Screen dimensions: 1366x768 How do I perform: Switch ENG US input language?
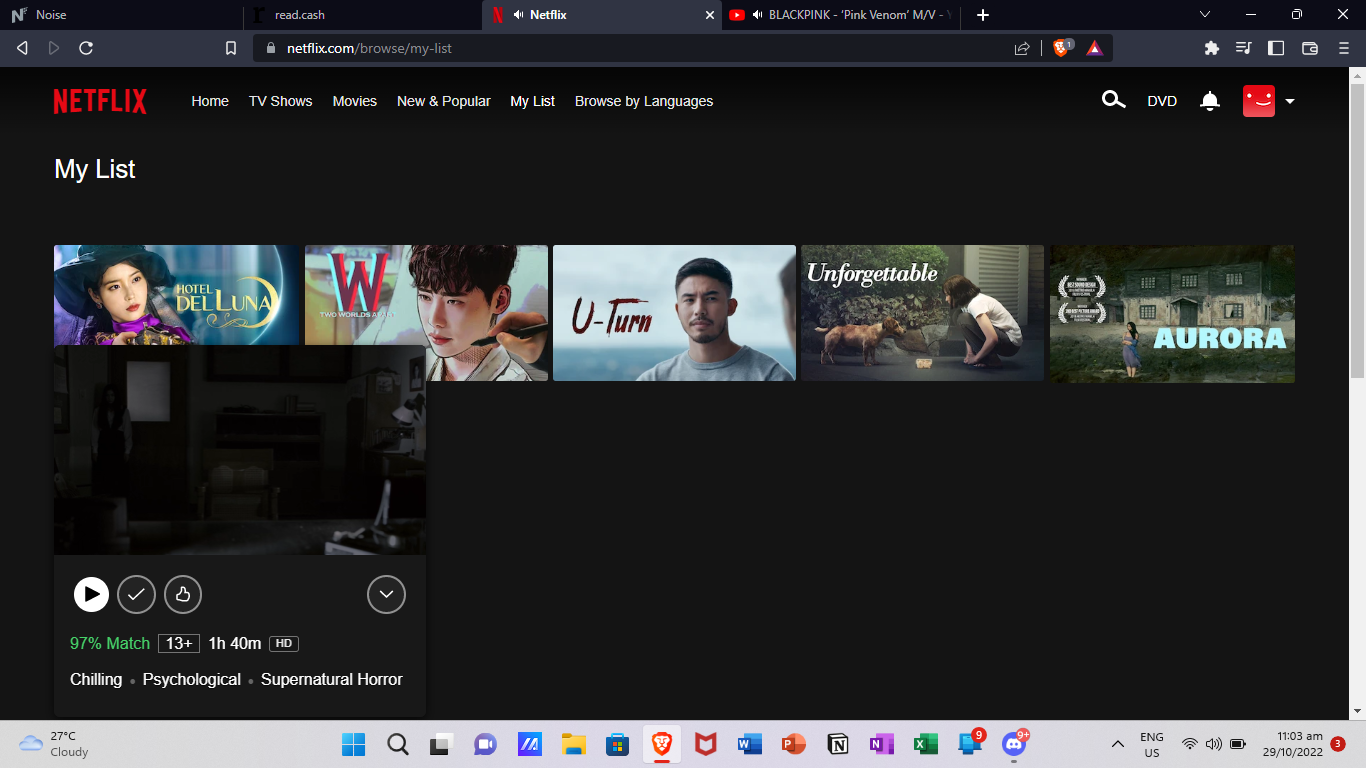1152,744
